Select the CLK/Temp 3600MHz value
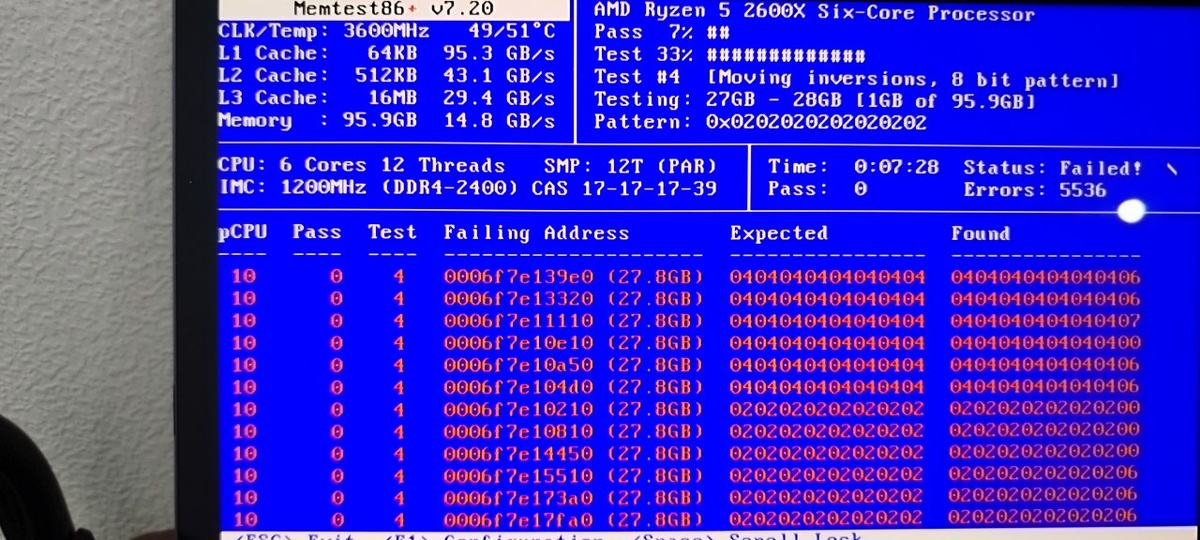Image resolution: width=1200 pixels, height=540 pixels. [x=387, y=31]
